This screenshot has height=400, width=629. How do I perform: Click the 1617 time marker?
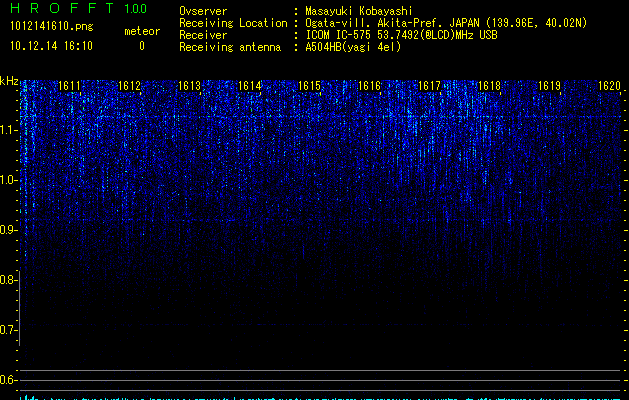point(429,86)
